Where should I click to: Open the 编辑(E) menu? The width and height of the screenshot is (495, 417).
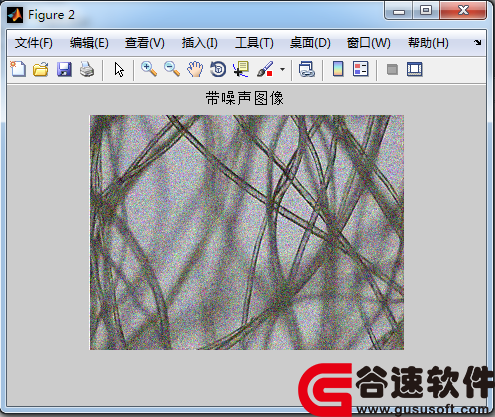[x=89, y=43]
